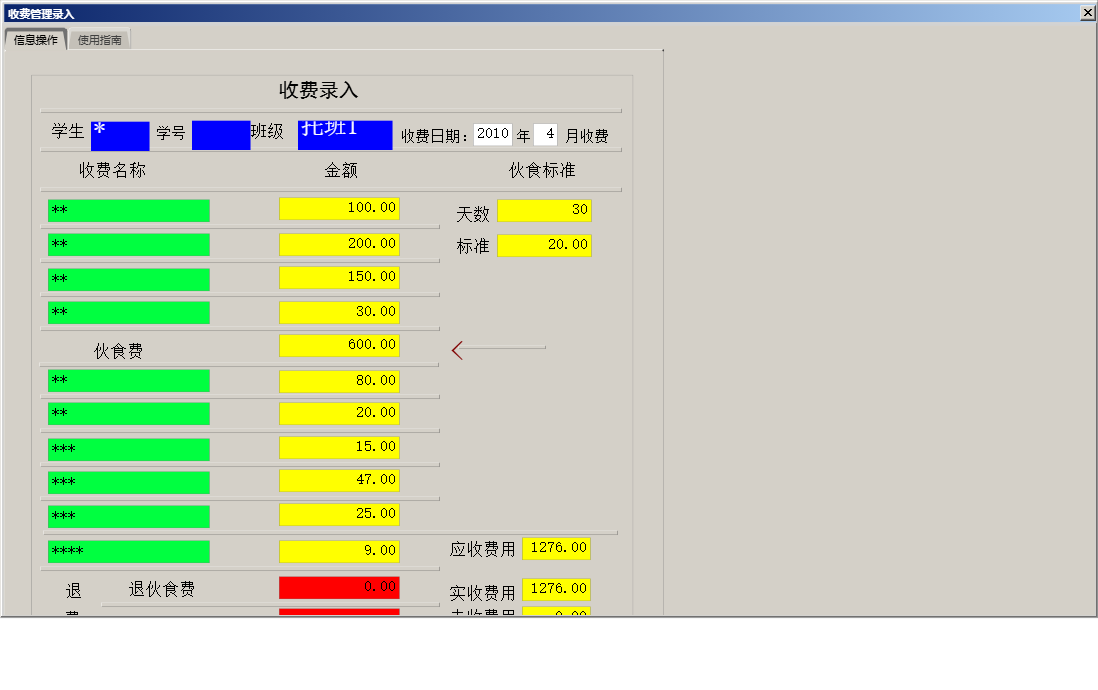Click the 天数 field showing 30
Image resolution: width=1098 pixels, height=690 pixels.
[x=545, y=210]
